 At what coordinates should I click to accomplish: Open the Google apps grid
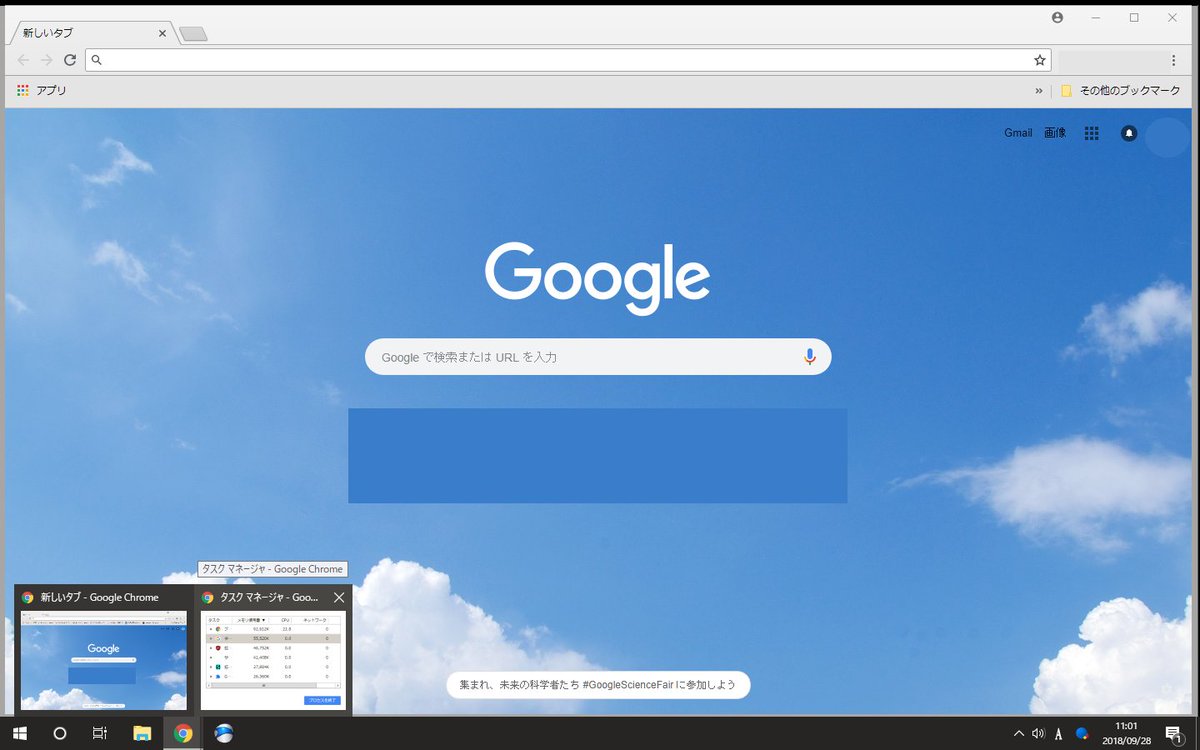tap(1092, 133)
